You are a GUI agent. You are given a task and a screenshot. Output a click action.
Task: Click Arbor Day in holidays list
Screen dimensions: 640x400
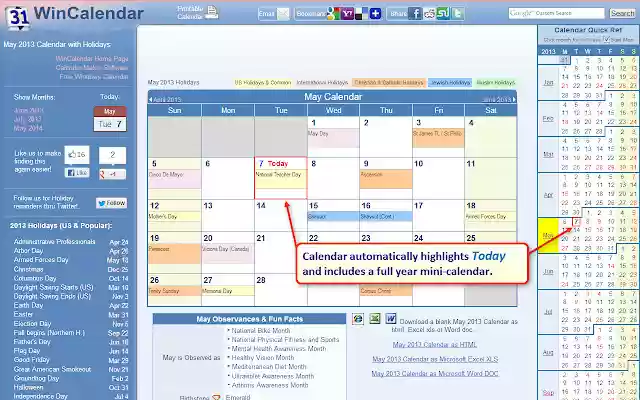click(28, 251)
